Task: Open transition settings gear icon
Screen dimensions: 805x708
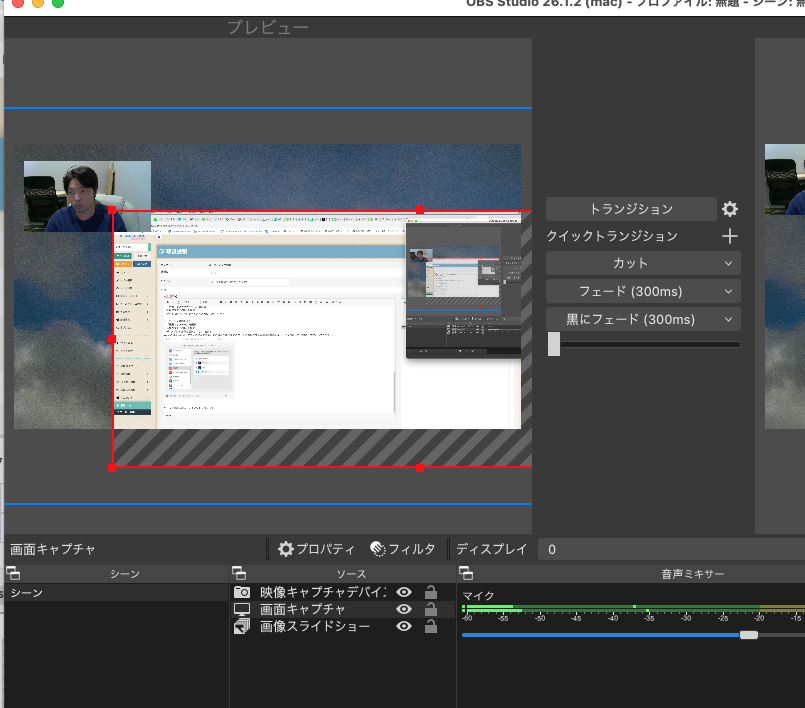Action: (x=730, y=209)
